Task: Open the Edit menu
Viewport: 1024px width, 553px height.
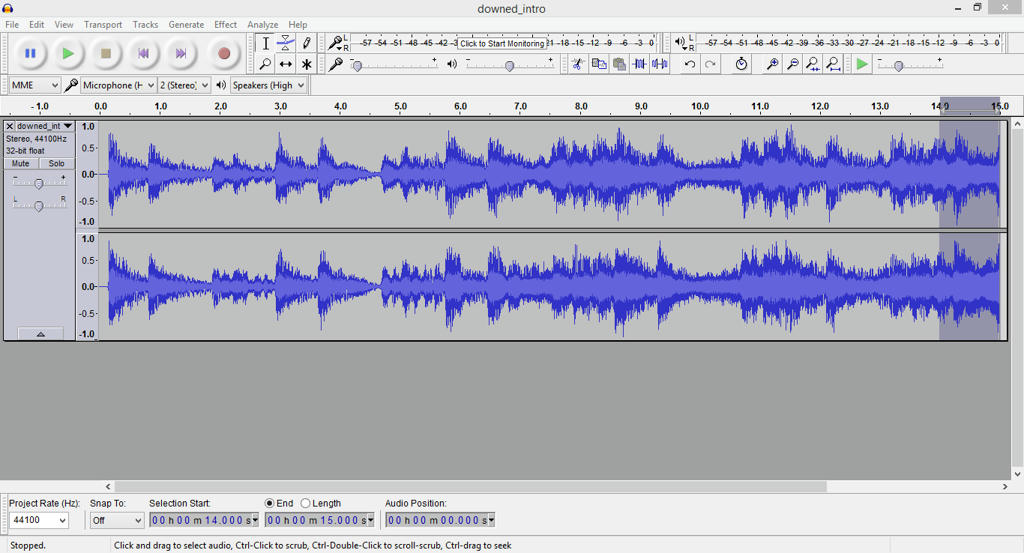Action: 37,24
